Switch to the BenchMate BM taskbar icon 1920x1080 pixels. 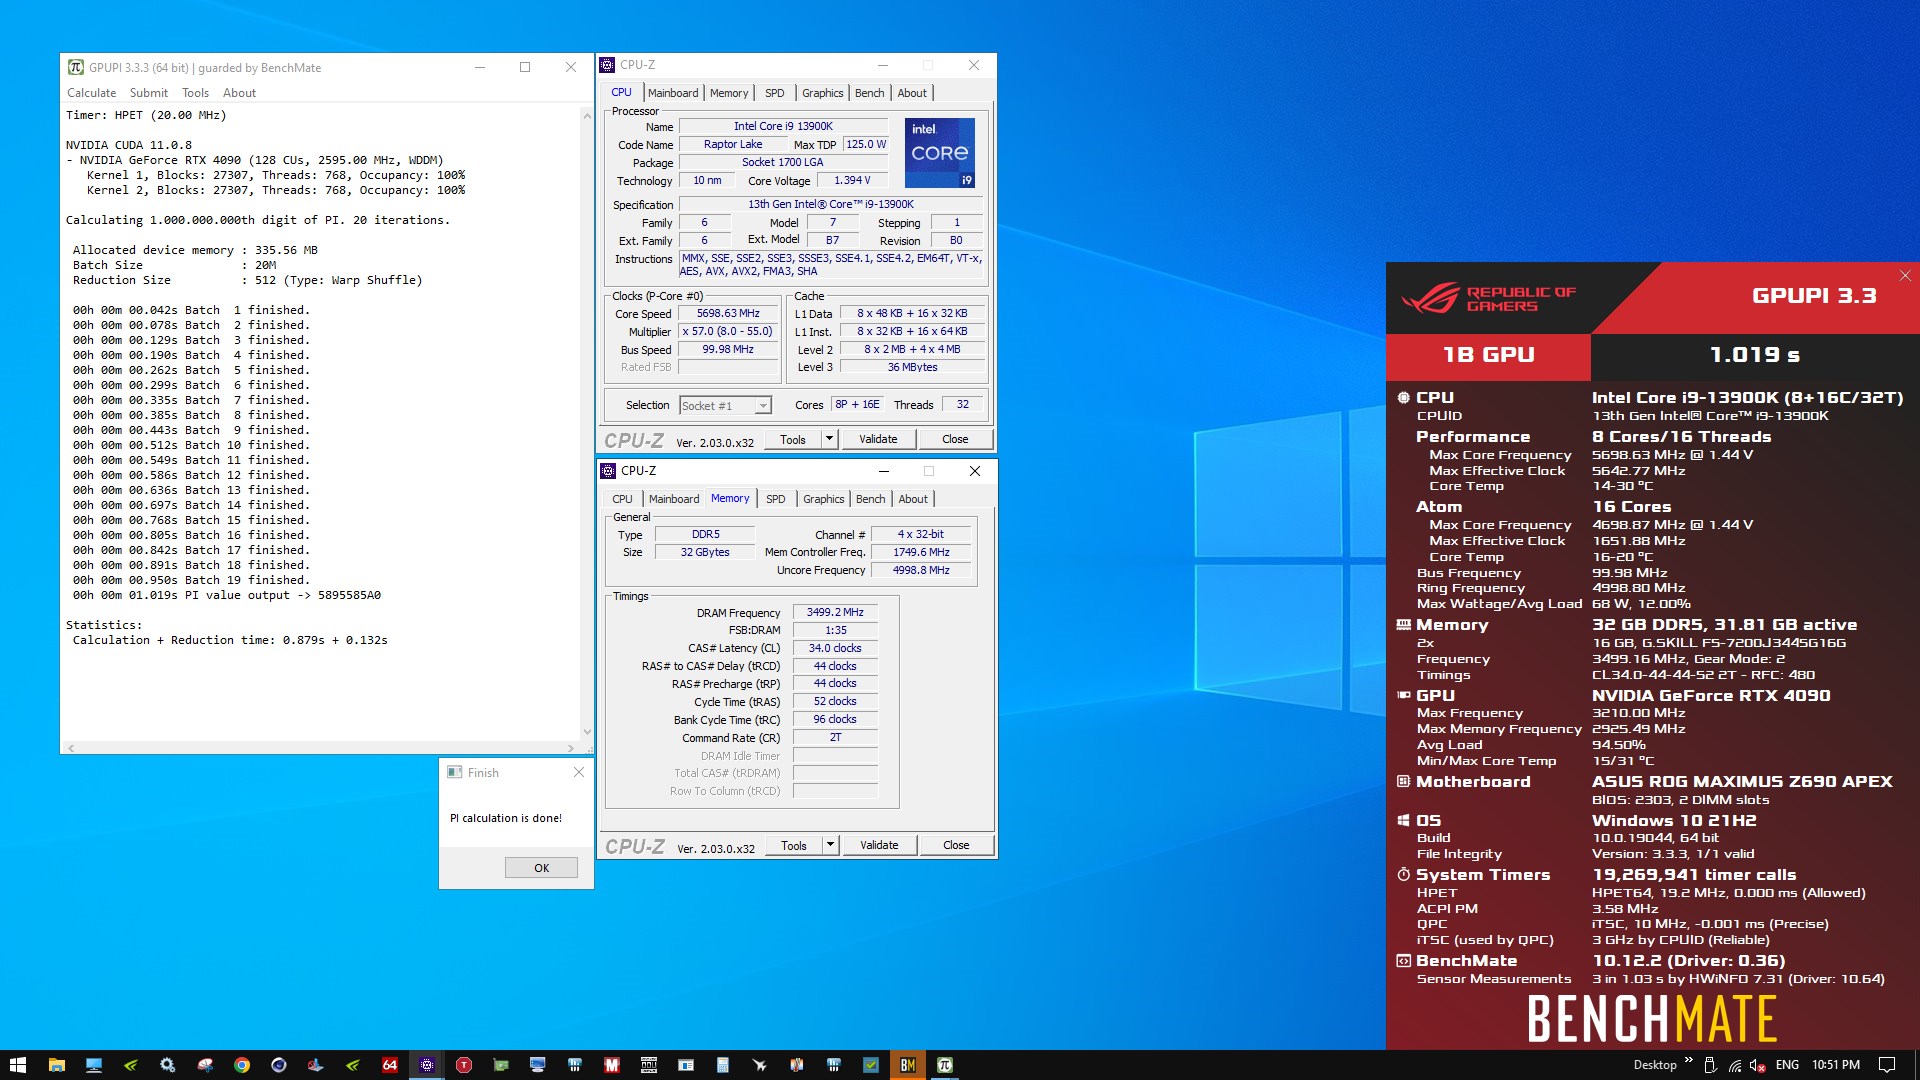point(908,1065)
